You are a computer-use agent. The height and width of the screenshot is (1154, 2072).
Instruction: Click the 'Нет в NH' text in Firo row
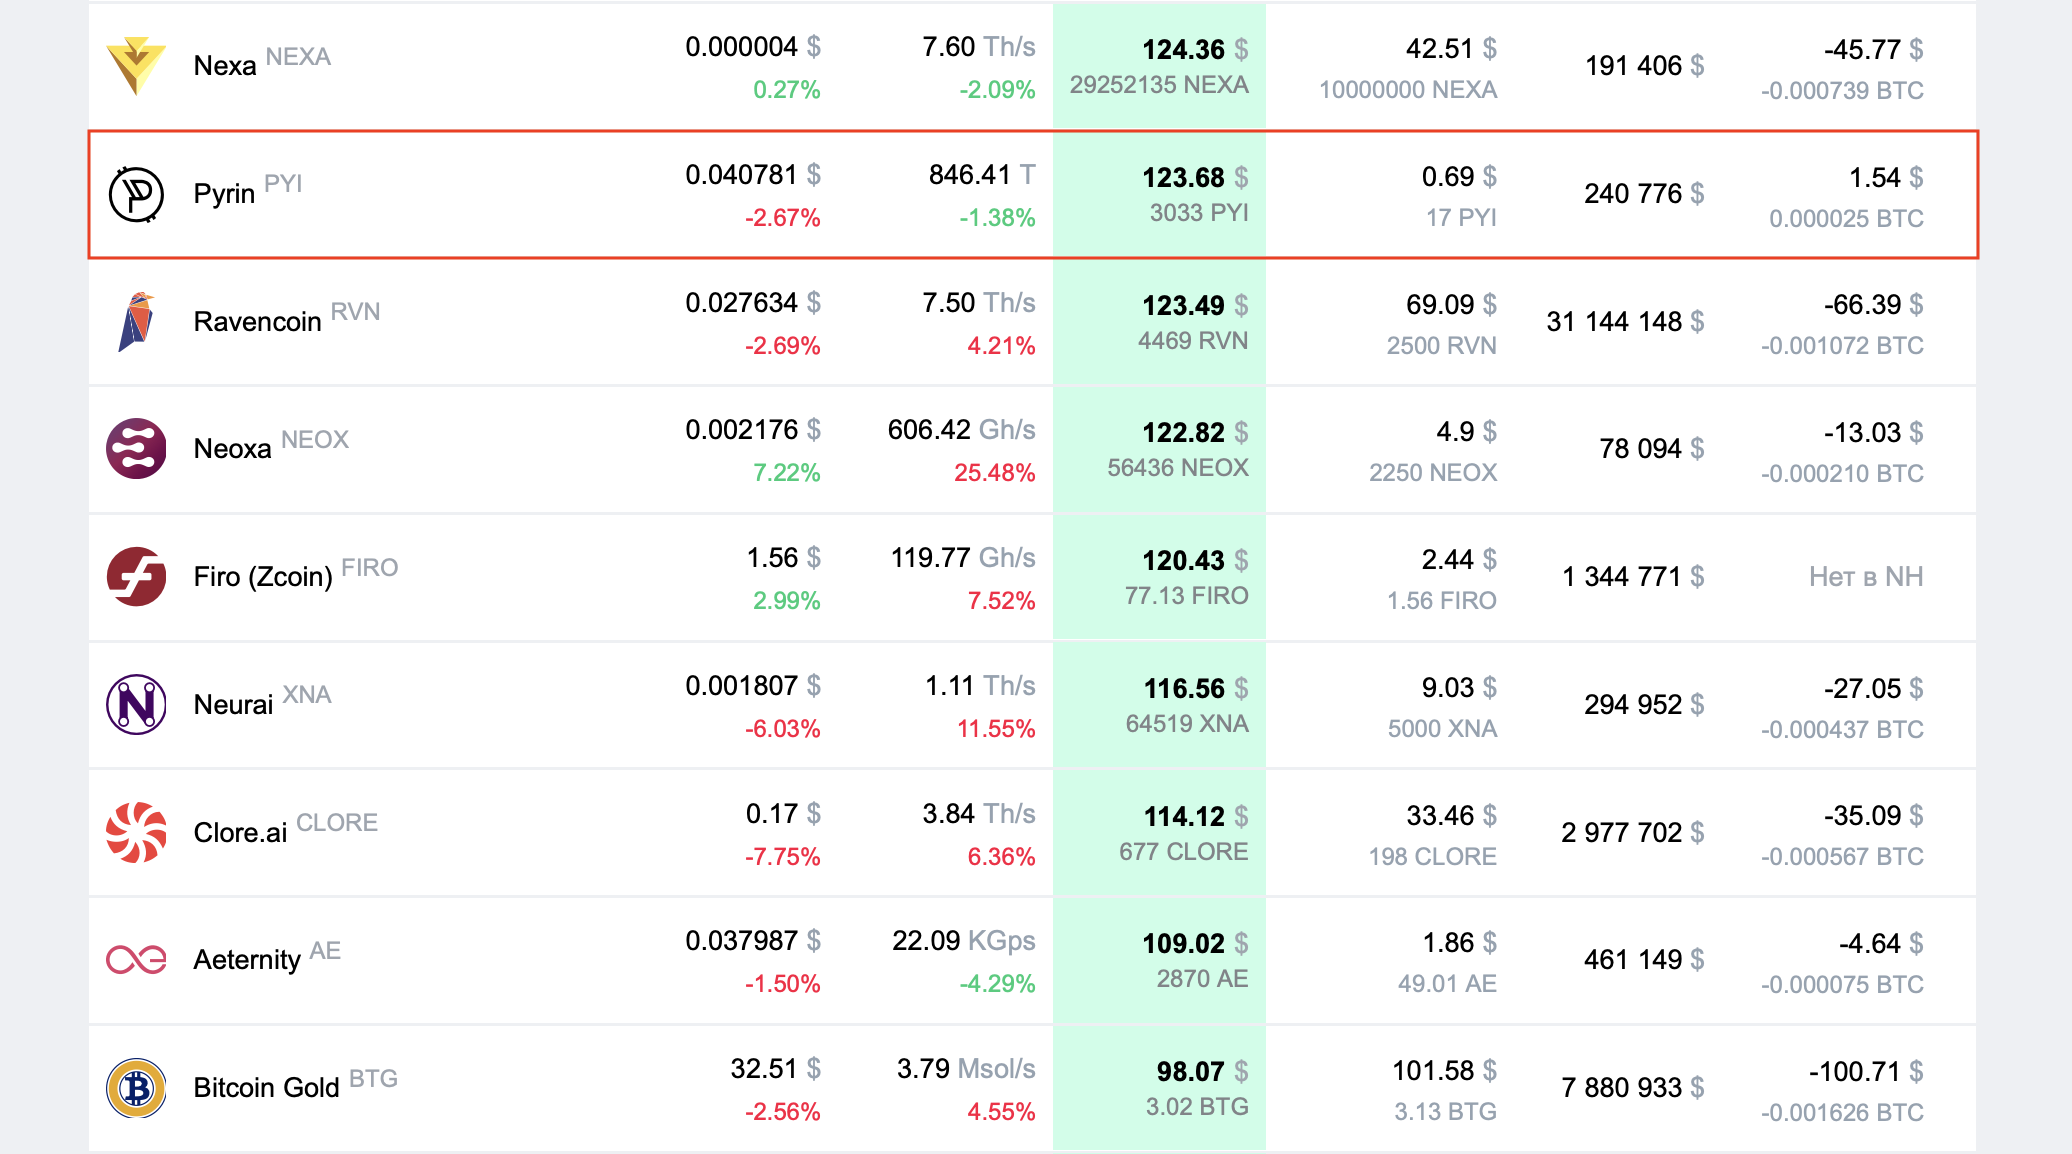[x=1866, y=577]
